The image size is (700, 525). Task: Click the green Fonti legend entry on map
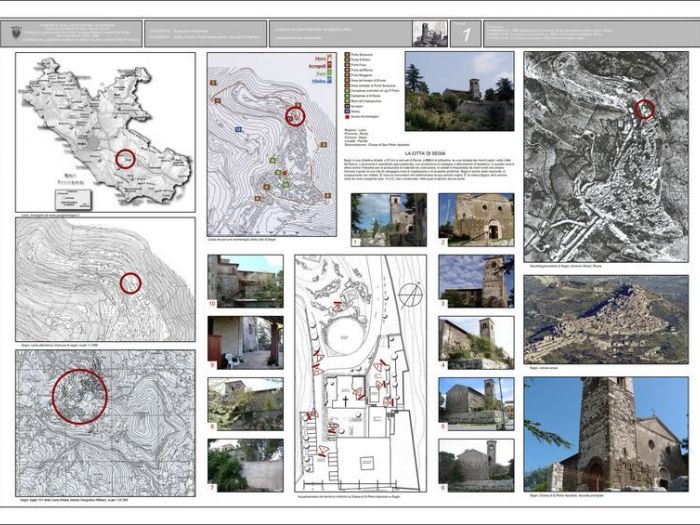click(x=323, y=74)
